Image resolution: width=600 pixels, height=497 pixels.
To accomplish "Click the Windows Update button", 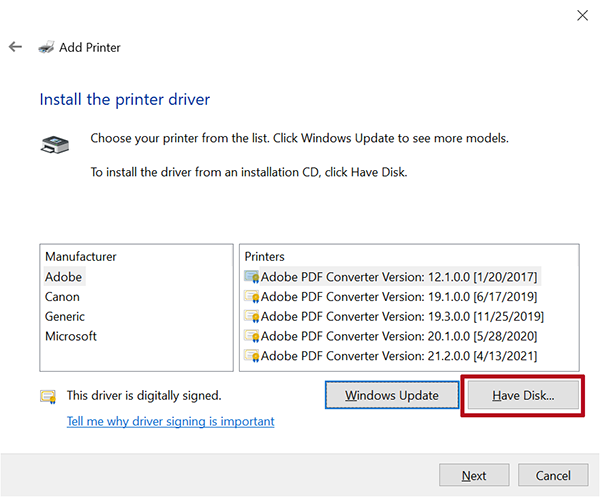I will coord(392,395).
